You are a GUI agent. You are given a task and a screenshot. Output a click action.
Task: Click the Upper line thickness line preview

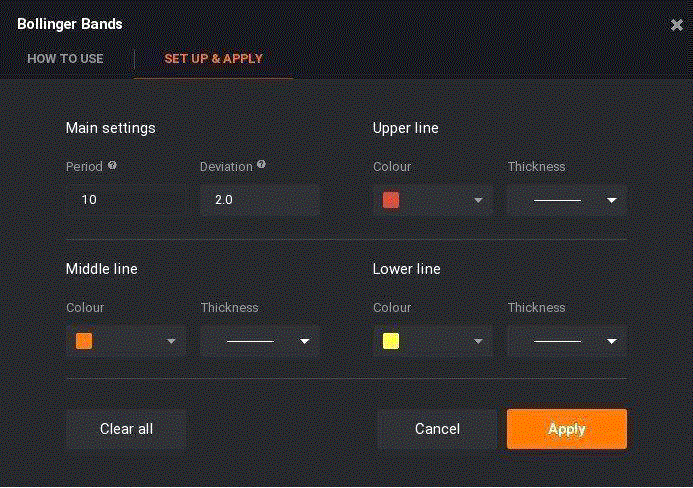(x=557, y=200)
